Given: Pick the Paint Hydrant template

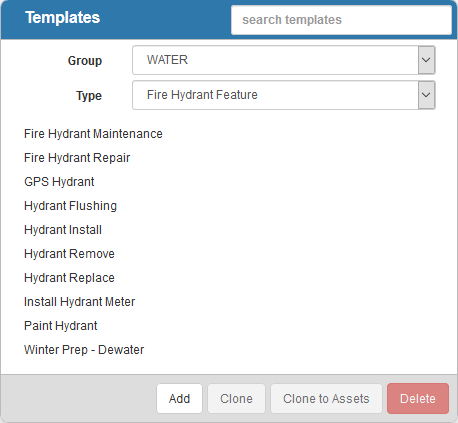Looking at the screenshot, I should pos(61,326).
